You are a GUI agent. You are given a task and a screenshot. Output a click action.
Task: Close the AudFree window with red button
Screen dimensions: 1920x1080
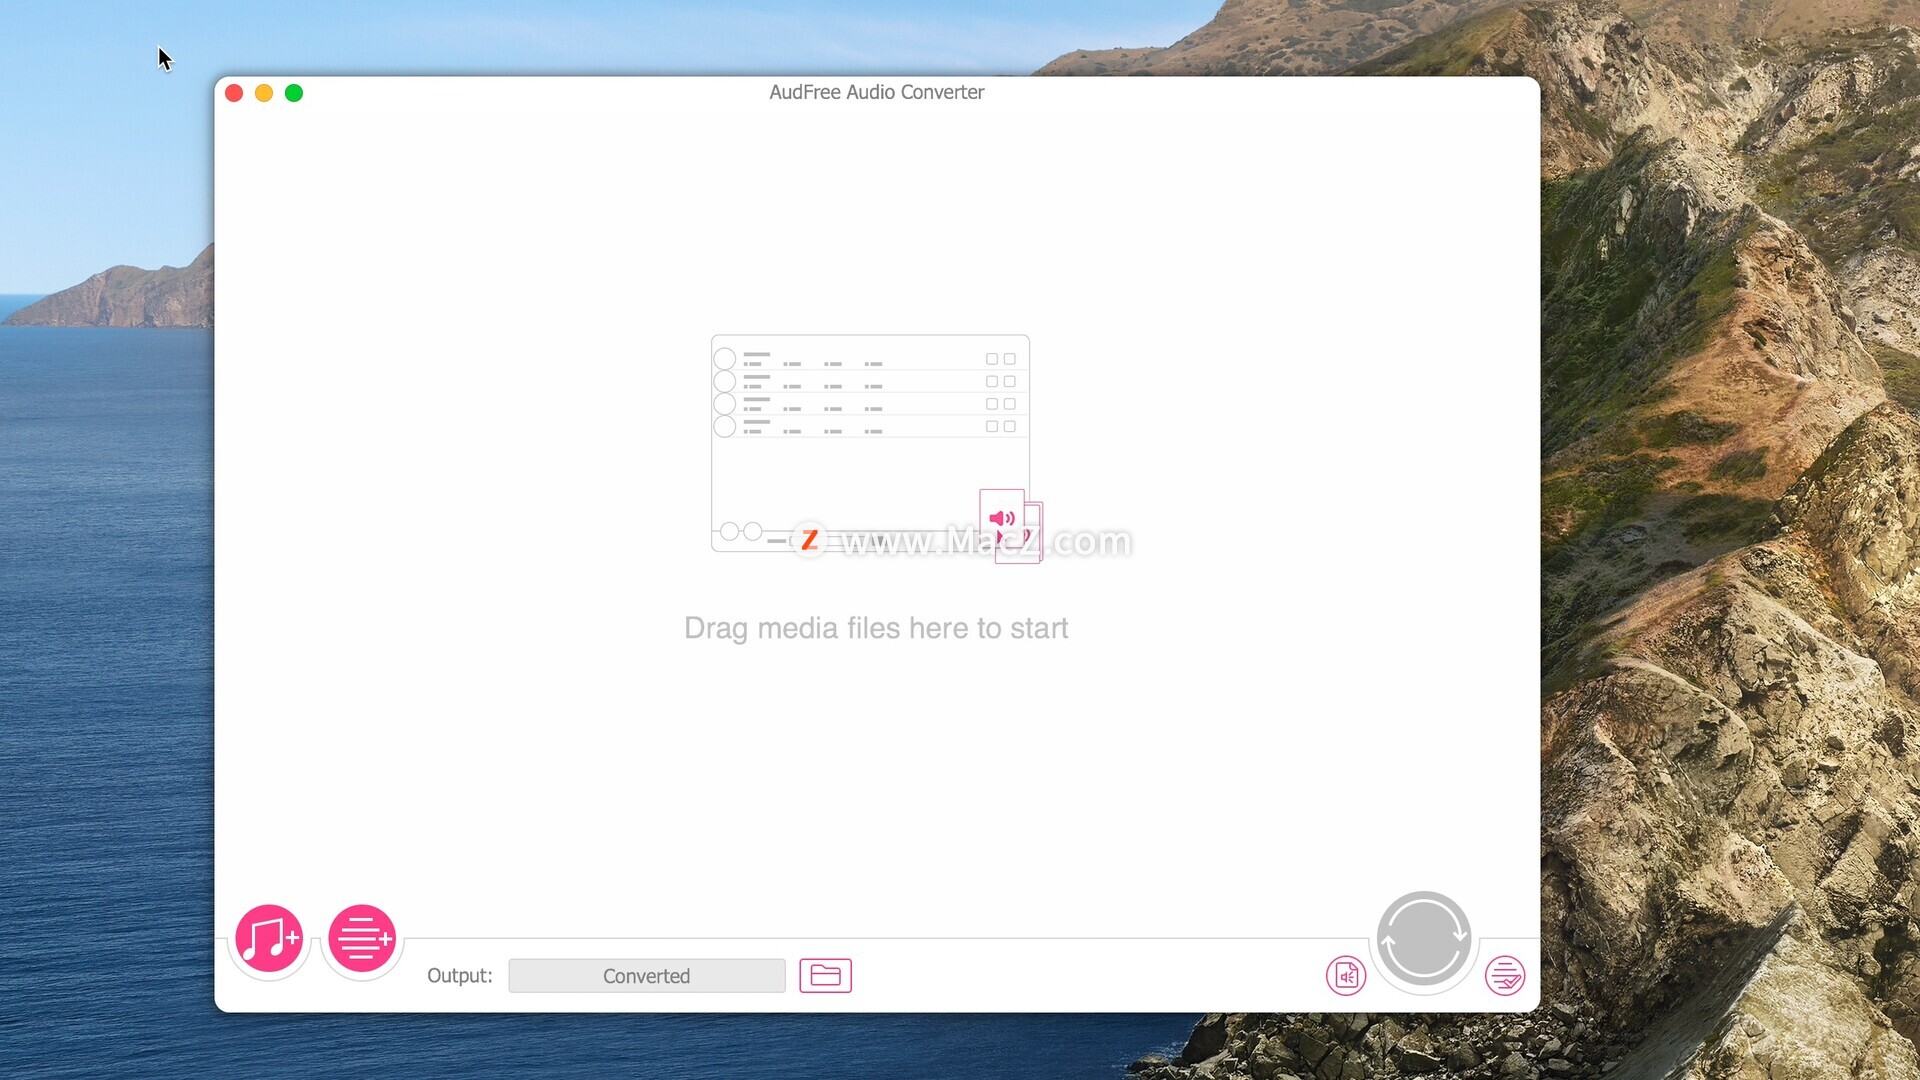(234, 93)
